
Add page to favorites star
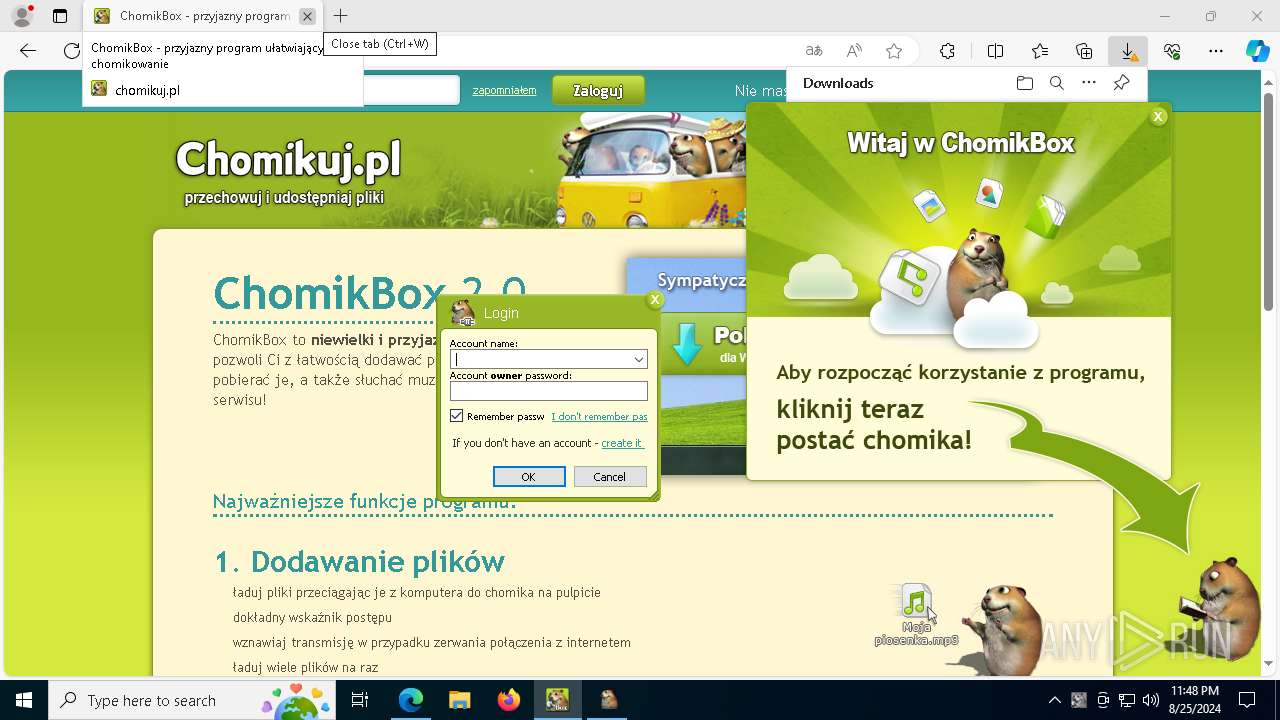tap(894, 51)
